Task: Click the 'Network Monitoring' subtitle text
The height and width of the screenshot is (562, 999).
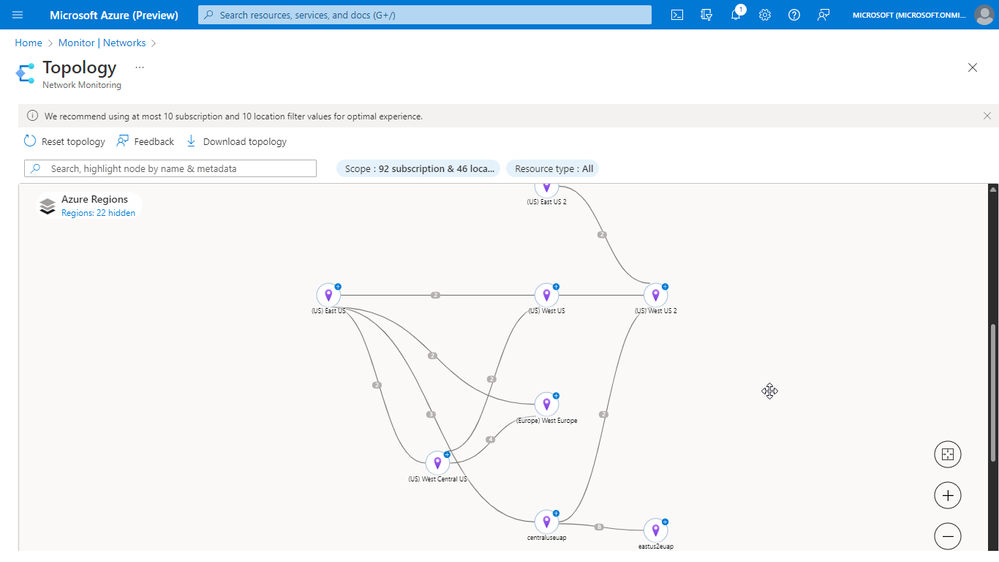Action: [82, 85]
